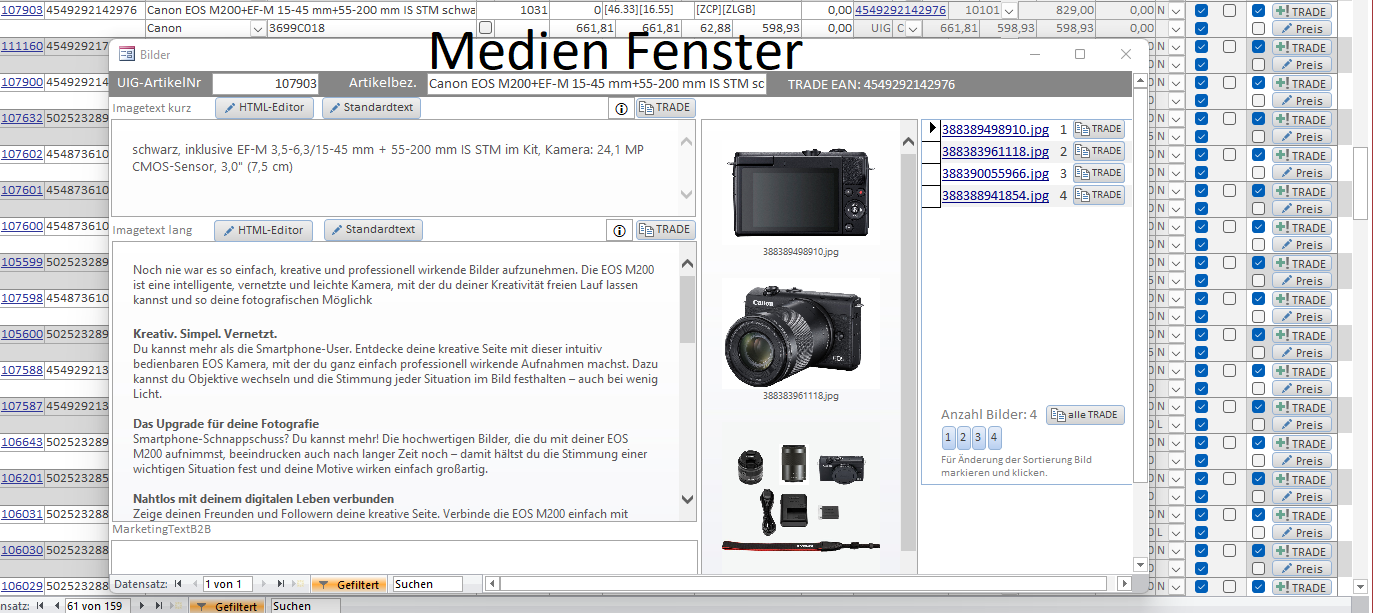
Task: Click the green plus TRADE button in row 107903
Action: point(1301,11)
